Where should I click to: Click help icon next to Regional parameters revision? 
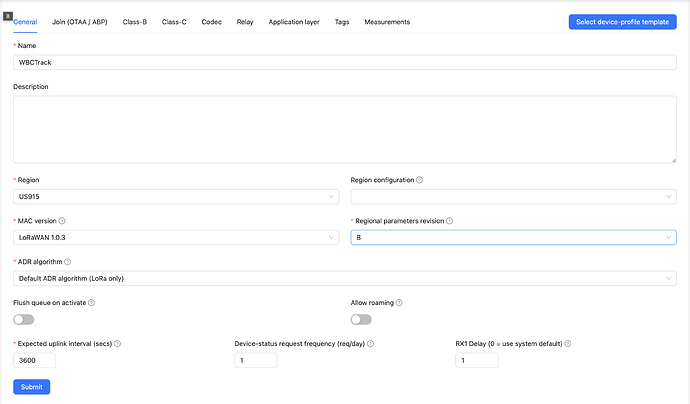pyautogui.click(x=449, y=221)
